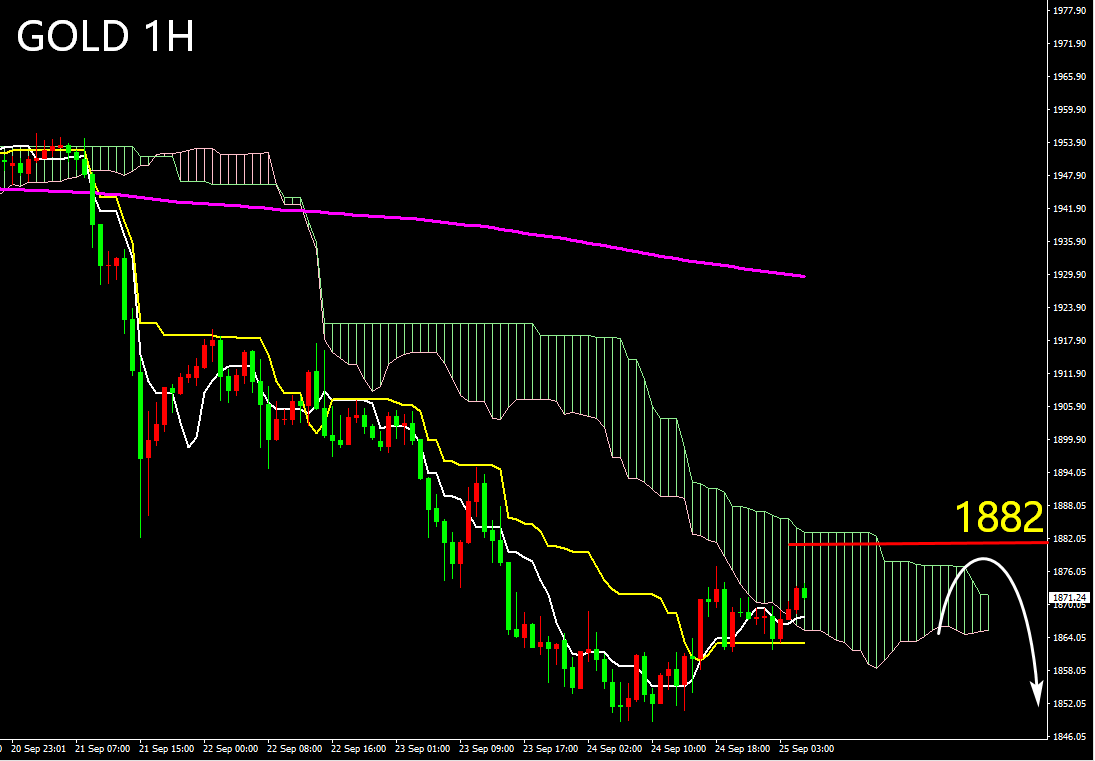Click the GOLD 1H chart title

click(x=105, y=38)
